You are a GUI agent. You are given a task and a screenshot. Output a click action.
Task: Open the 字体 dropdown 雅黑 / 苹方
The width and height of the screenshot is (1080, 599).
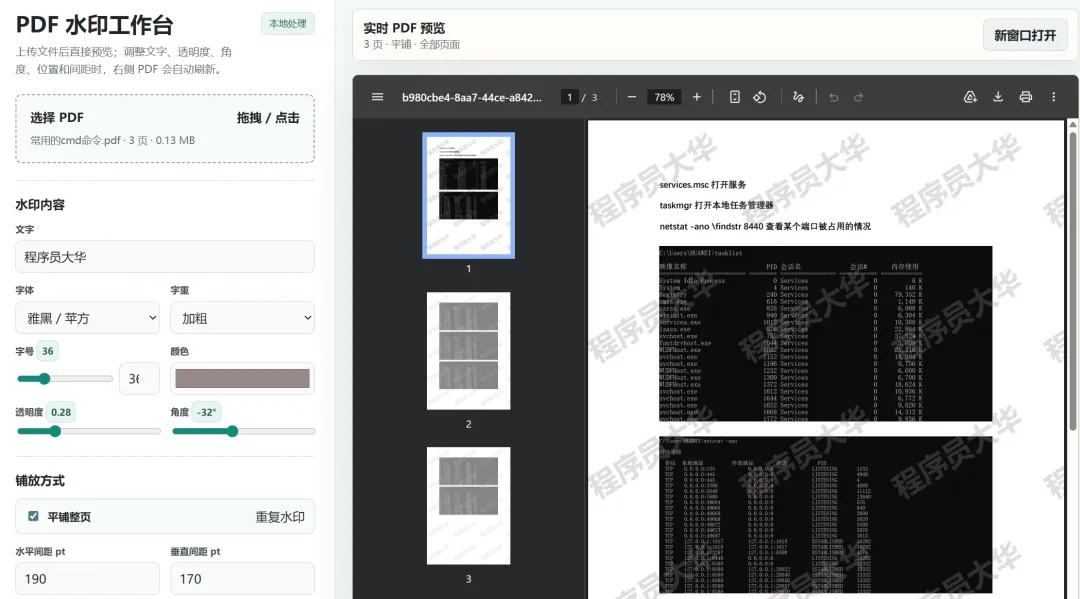coord(87,318)
